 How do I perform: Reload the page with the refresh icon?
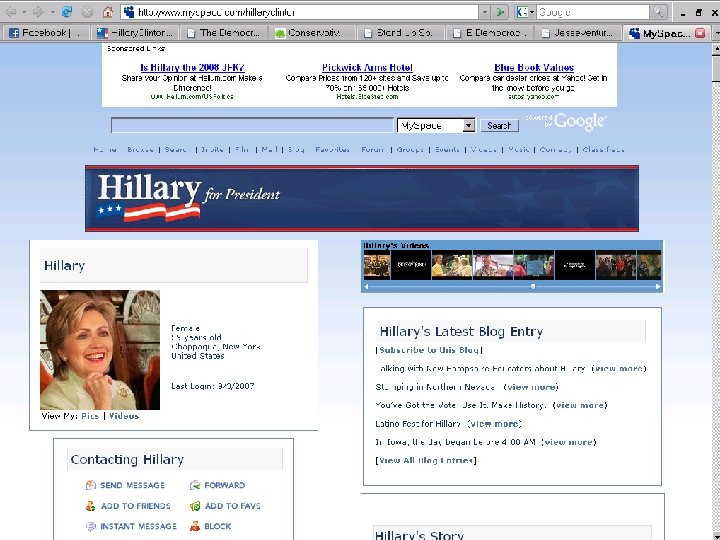coord(67,12)
